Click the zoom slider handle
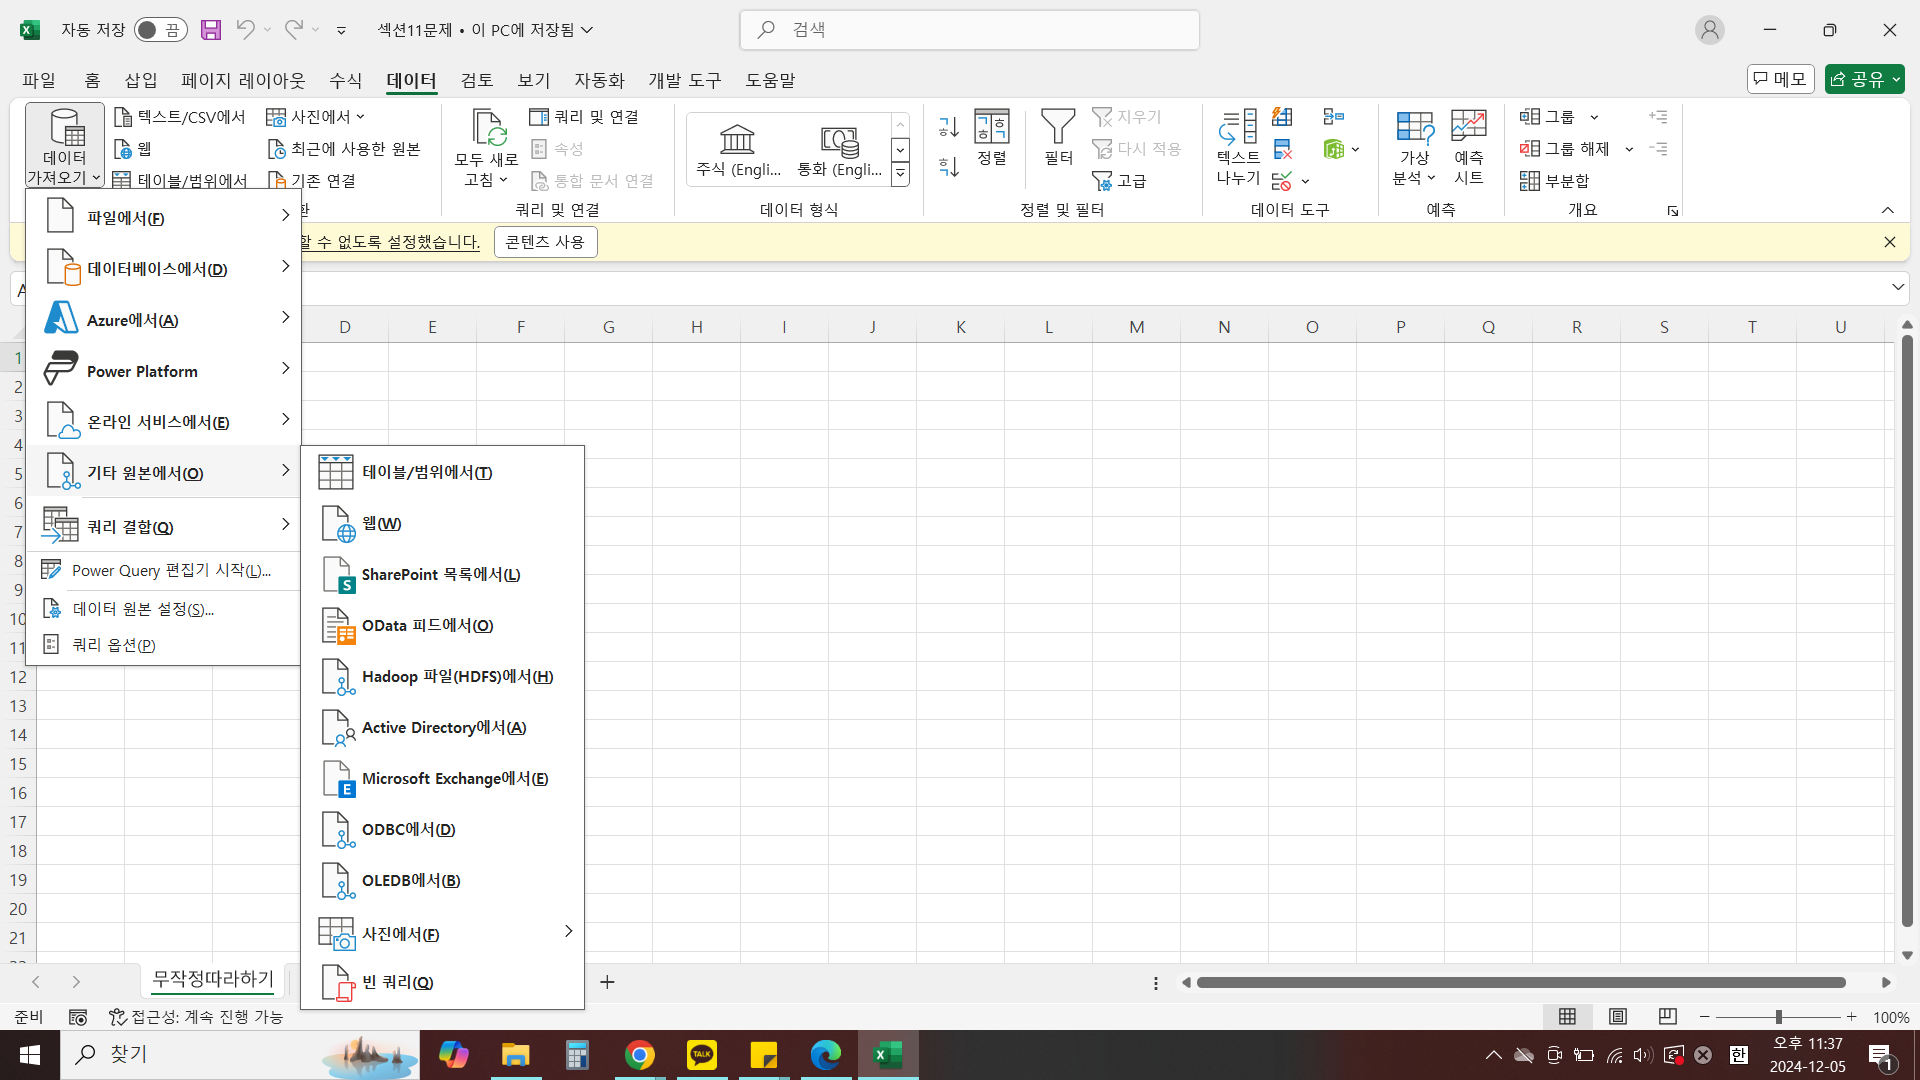Image resolution: width=1920 pixels, height=1080 pixels. pyautogui.click(x=1778, y=1017)
